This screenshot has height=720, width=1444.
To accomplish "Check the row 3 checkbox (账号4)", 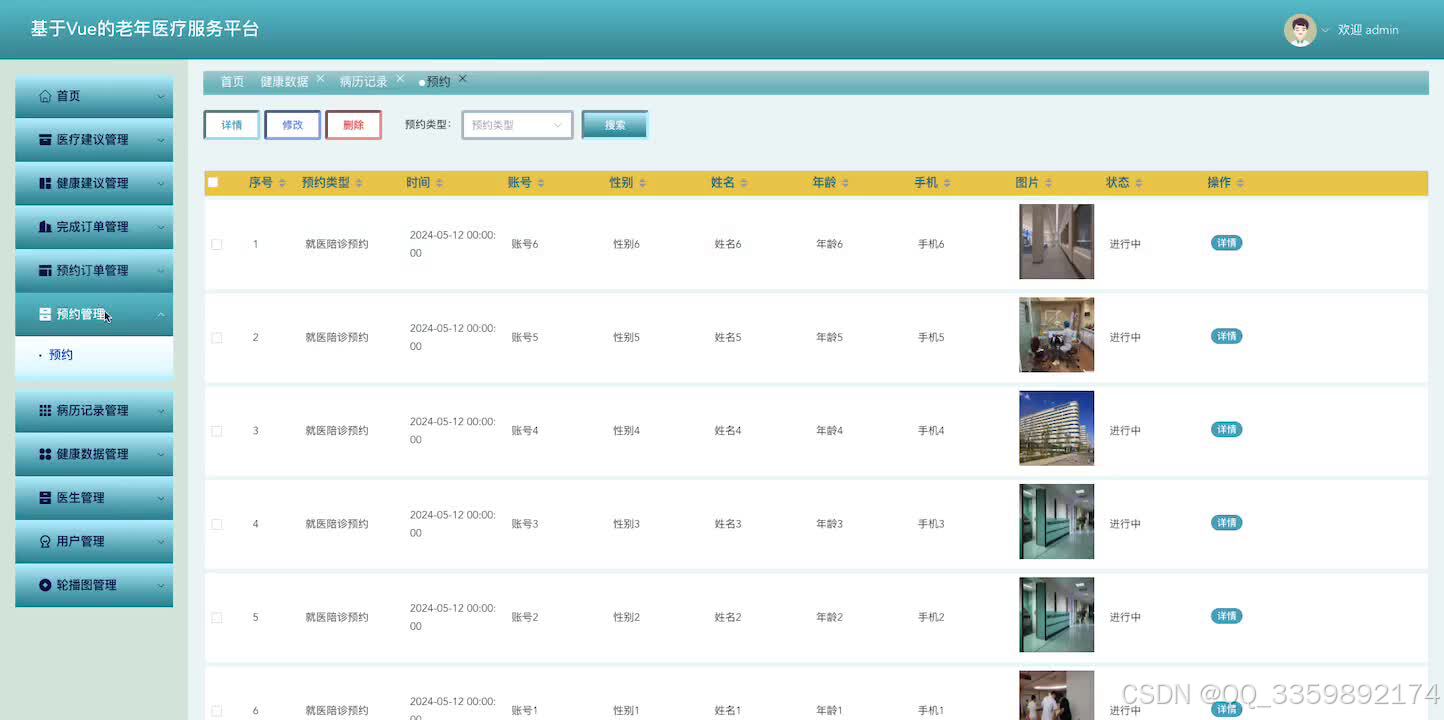I will point(216,431).
